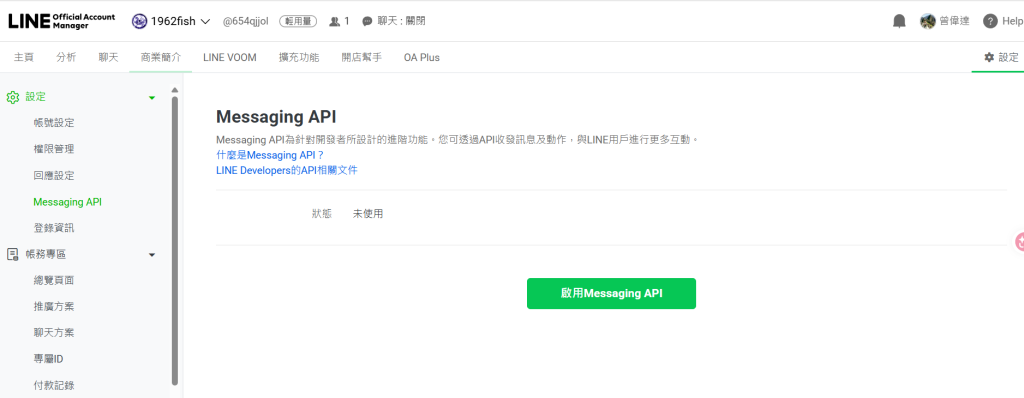1024x398 pixels.
Task: Open 登錄資訊 in the sidebar
Action: (54, 228)
